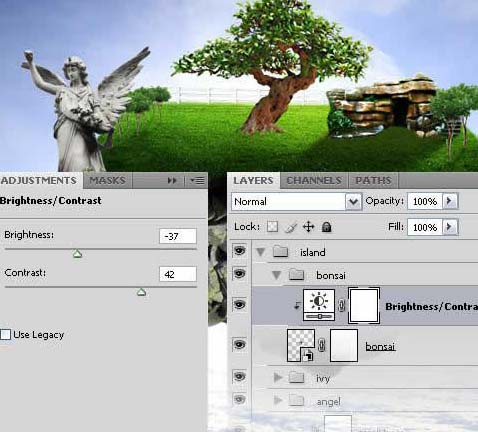Image resolution: width=478 pixels, height=432 pixels.
Task: Select the Brightness/Contrast layer mask thumbnail
Action: point(364,306)
